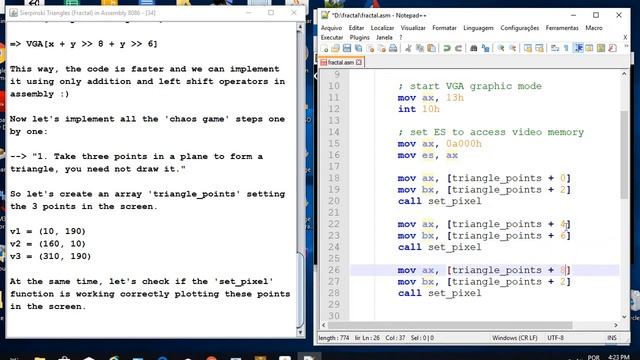
Task: Click the Paste toolbar icon
Action: [431, 48]
